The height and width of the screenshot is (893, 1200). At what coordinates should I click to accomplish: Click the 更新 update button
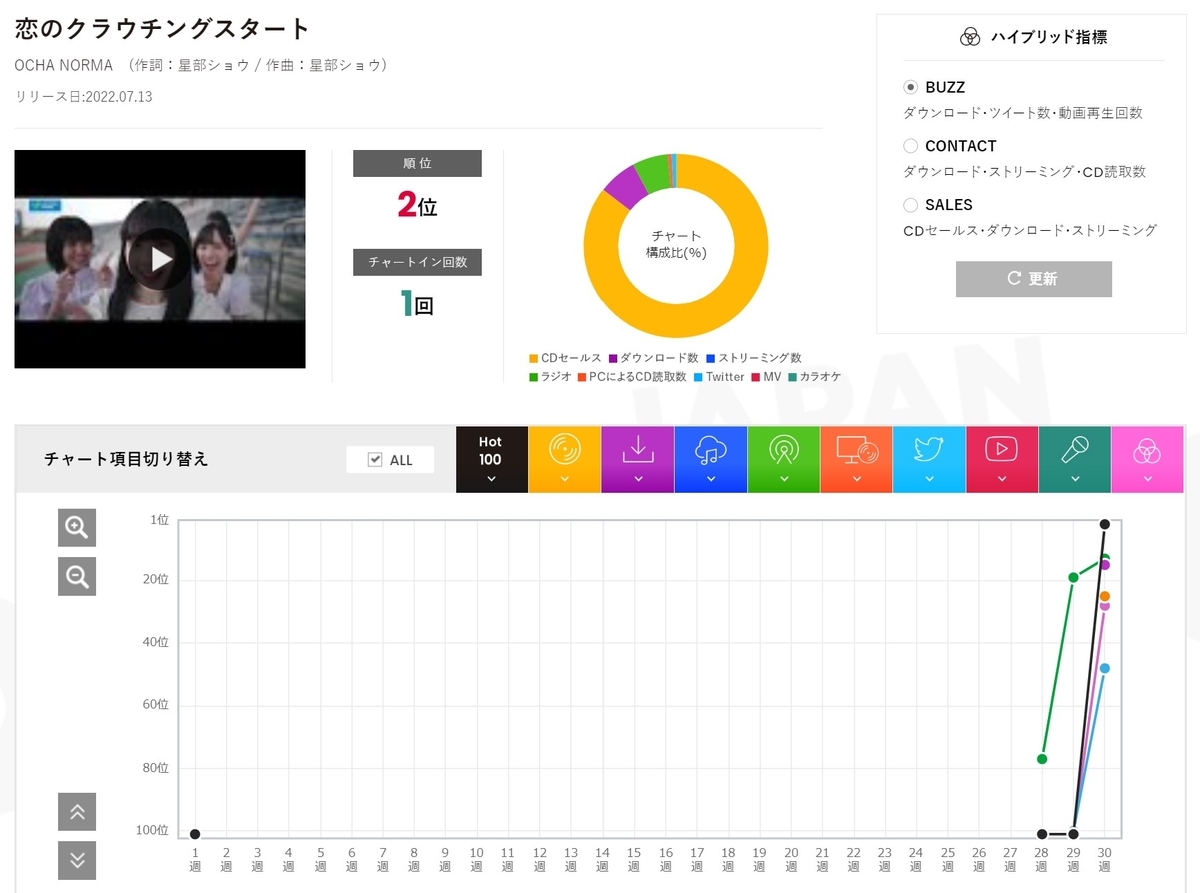pos(1034,279)
